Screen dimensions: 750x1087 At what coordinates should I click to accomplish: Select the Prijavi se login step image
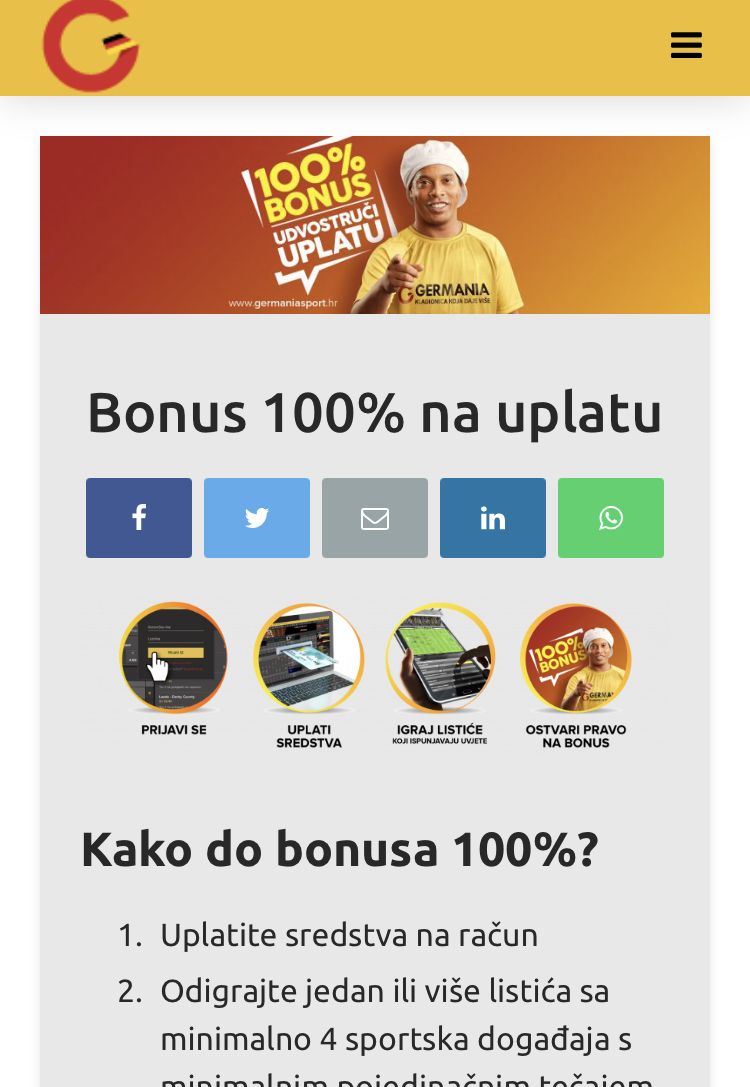coord(174,657)
